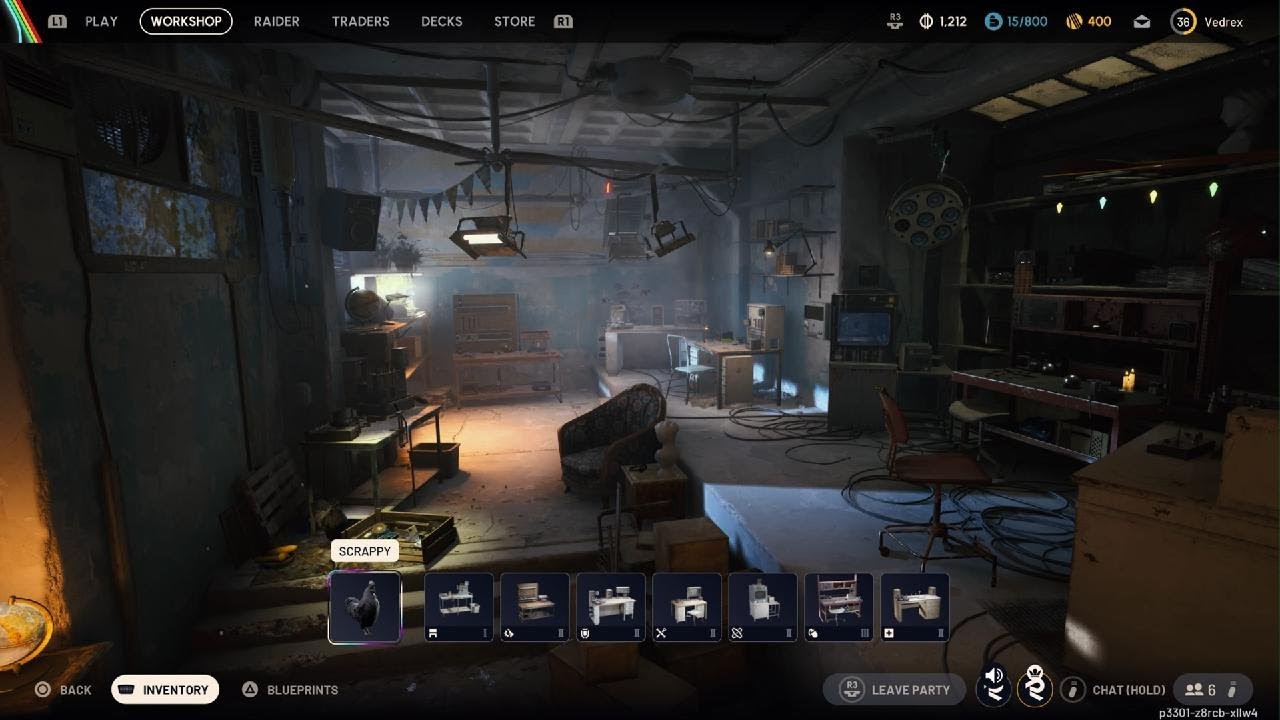The image size is (1280, 720).
Task: Open the station card with crossed-tools icon
Action: point(687,607)
